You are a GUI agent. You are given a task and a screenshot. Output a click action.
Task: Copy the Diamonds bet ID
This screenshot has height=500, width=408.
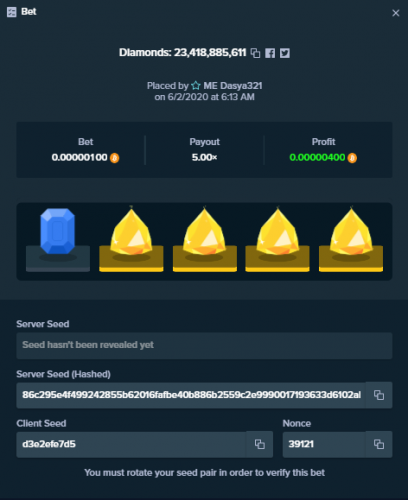[255, 53]
